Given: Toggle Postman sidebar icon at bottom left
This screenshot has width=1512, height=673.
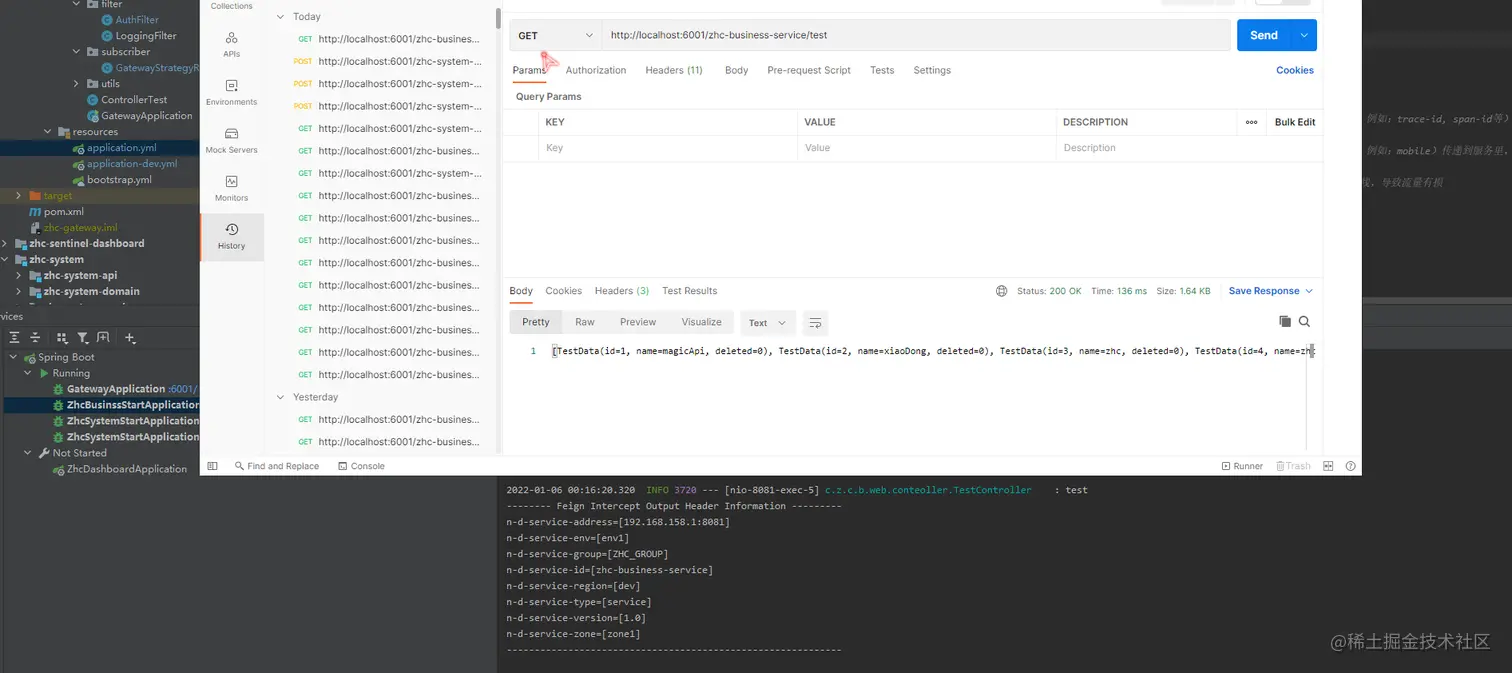Looking at the screenshot, I should 212,466.
